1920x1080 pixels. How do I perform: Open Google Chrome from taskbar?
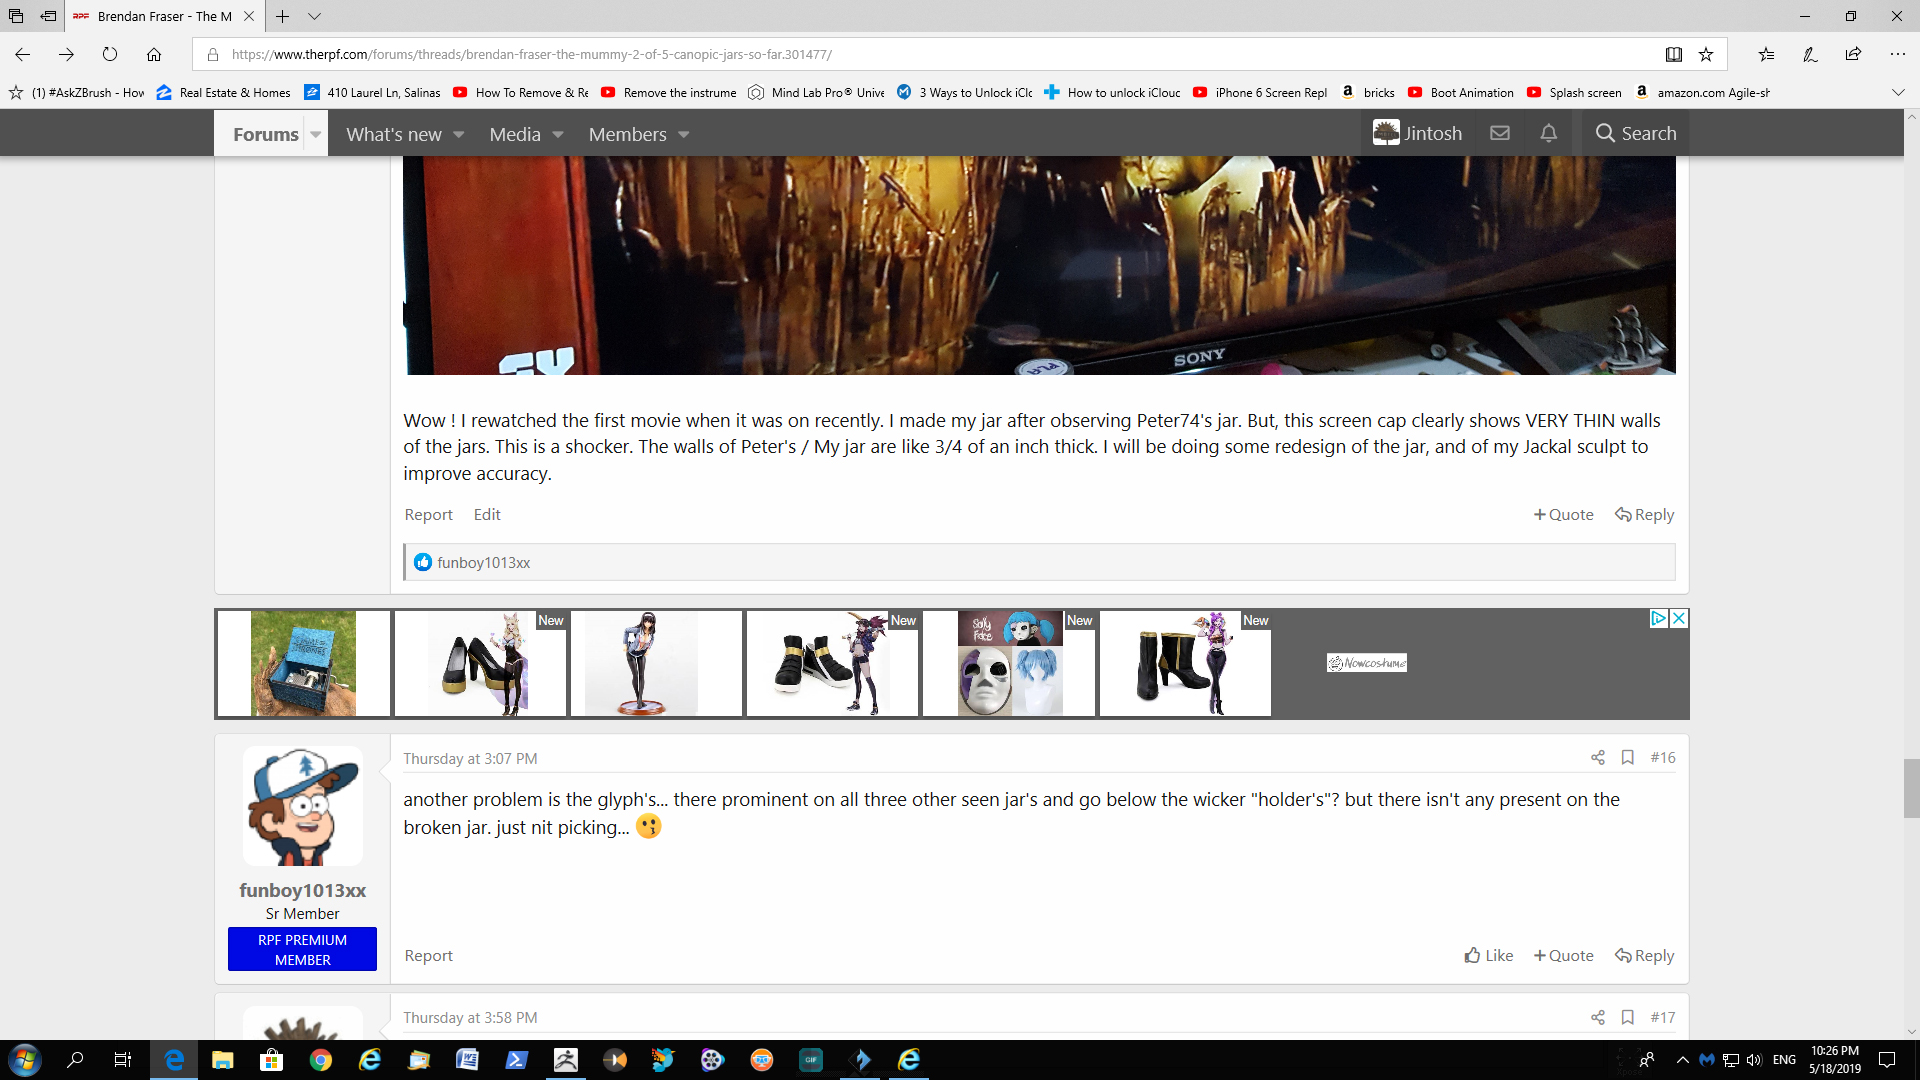[321, 1060]
